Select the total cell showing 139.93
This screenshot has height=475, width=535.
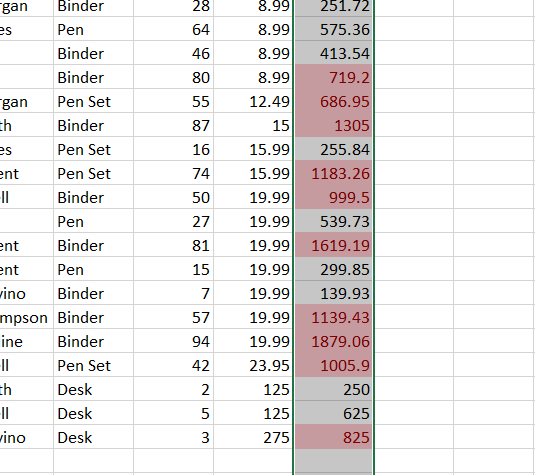pyautogui.click(x=333, y=293)
